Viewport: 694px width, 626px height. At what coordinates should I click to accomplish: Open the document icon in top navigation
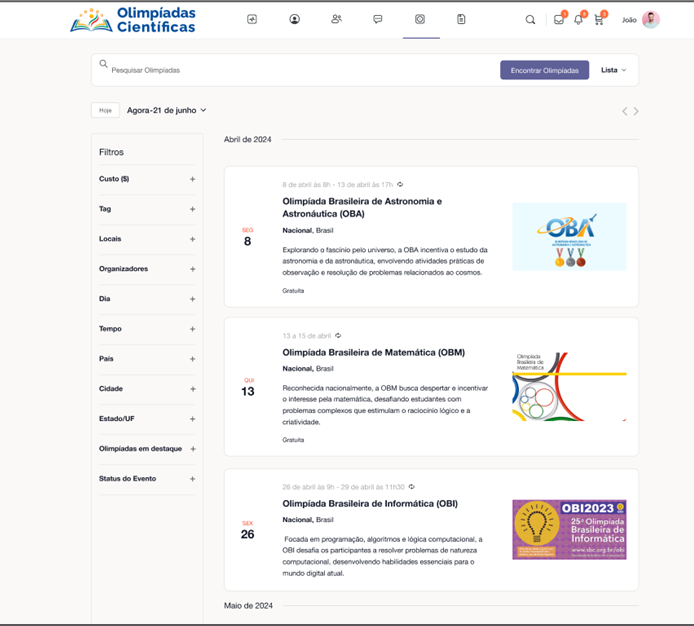[x=461, y=19]
